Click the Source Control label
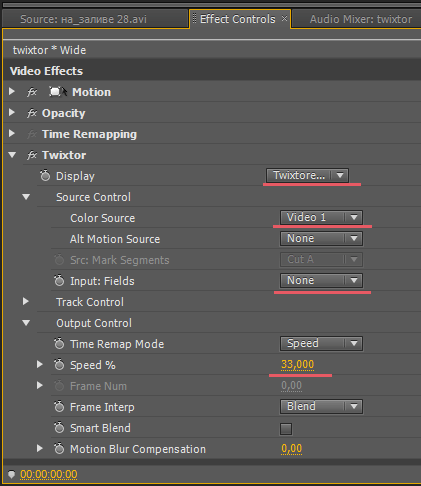The image size is (421, 486). 93,197
